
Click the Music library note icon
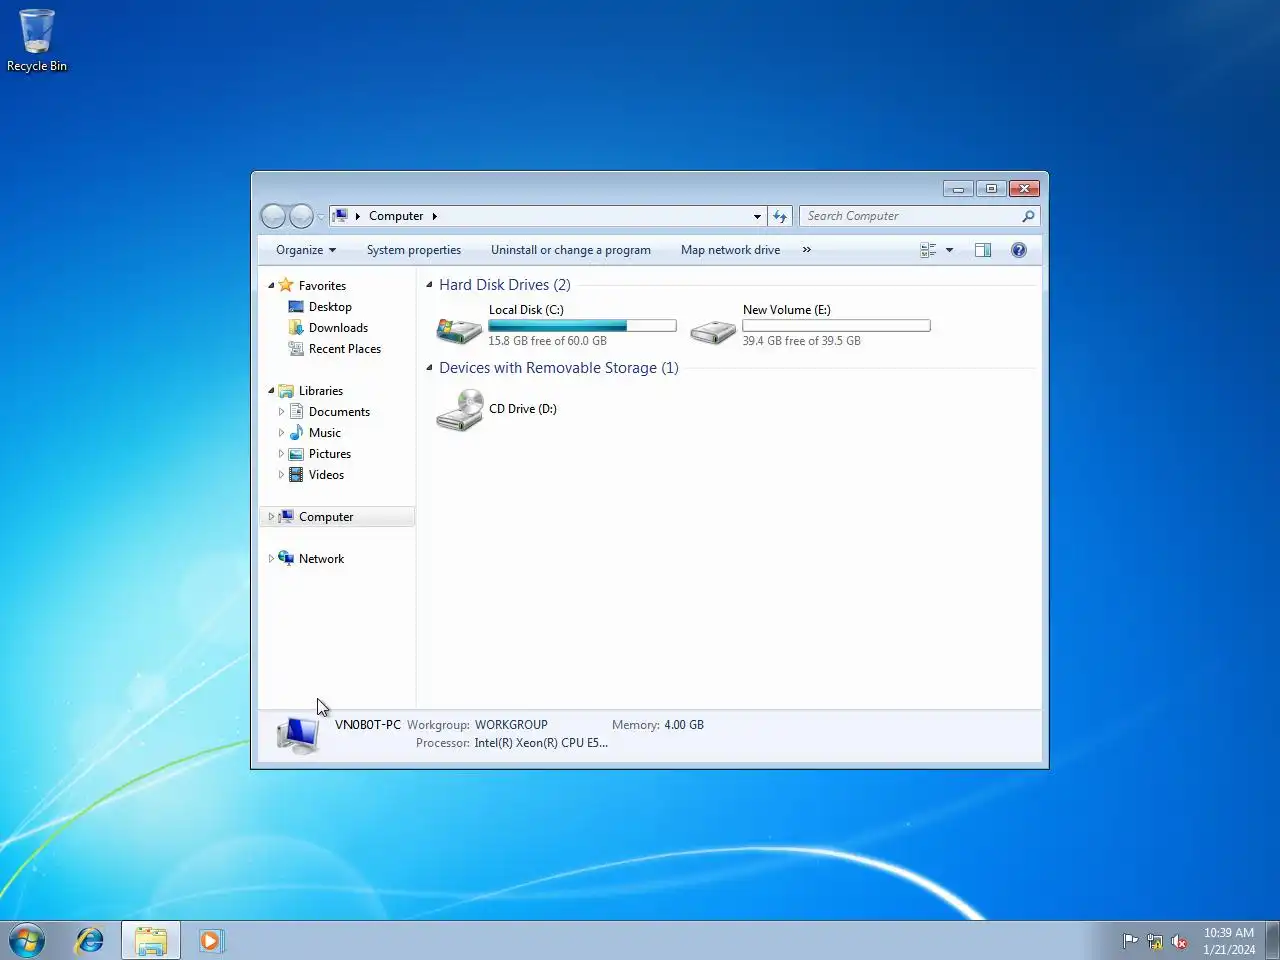[x=296, y=433]
